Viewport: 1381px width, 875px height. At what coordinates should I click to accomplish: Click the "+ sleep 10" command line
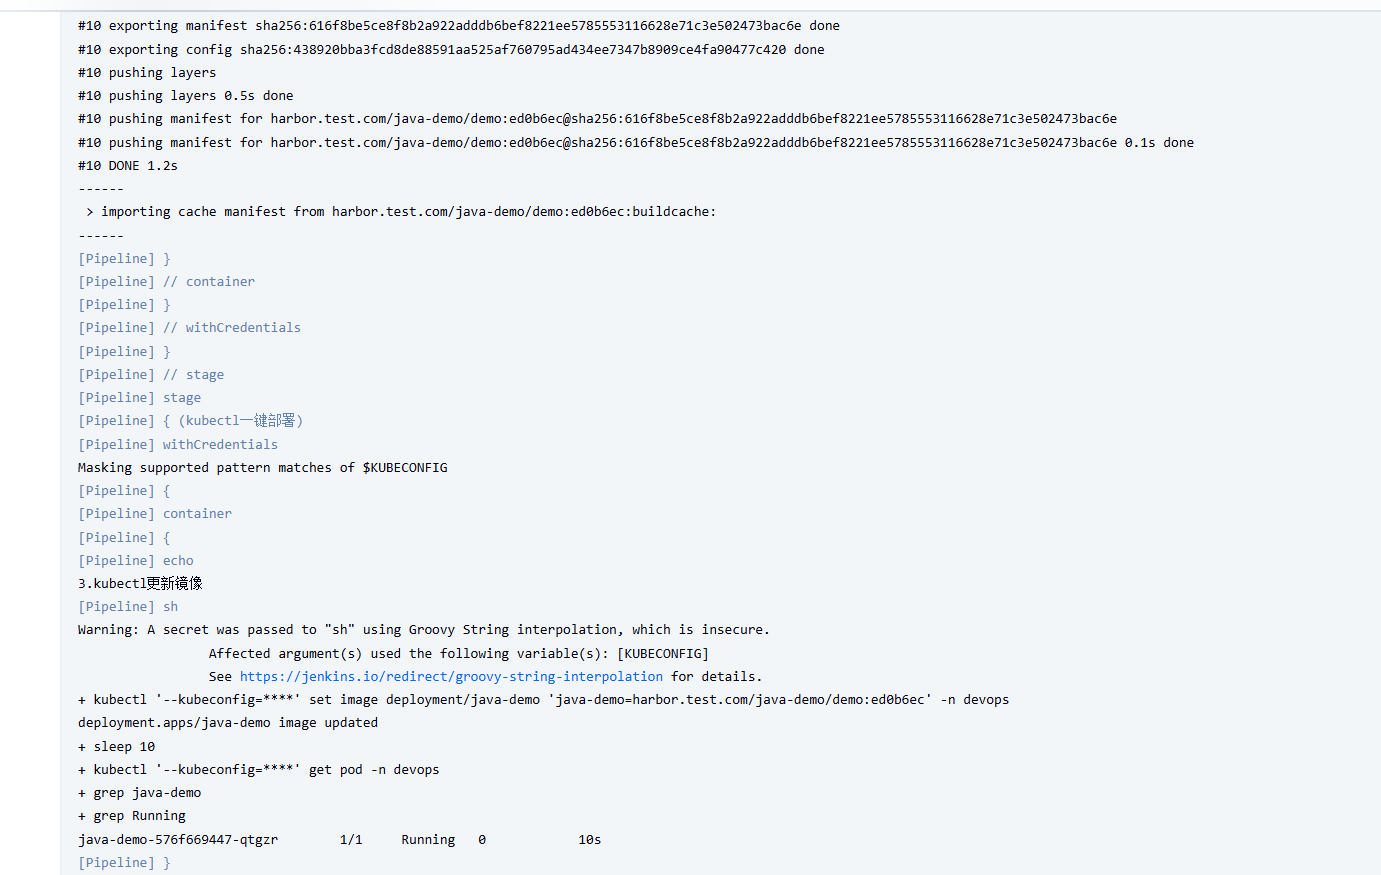tap(117, 747)
